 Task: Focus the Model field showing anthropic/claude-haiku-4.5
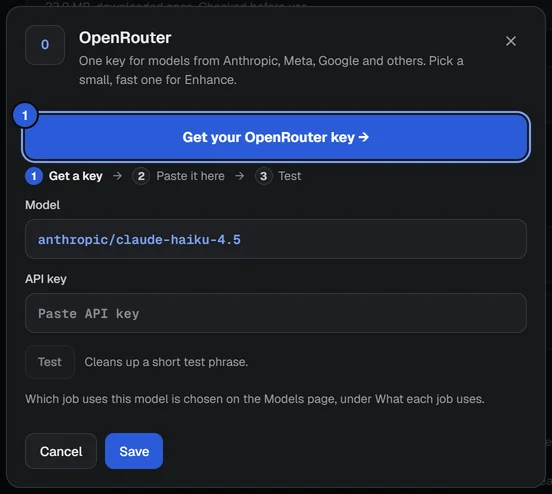276,239
